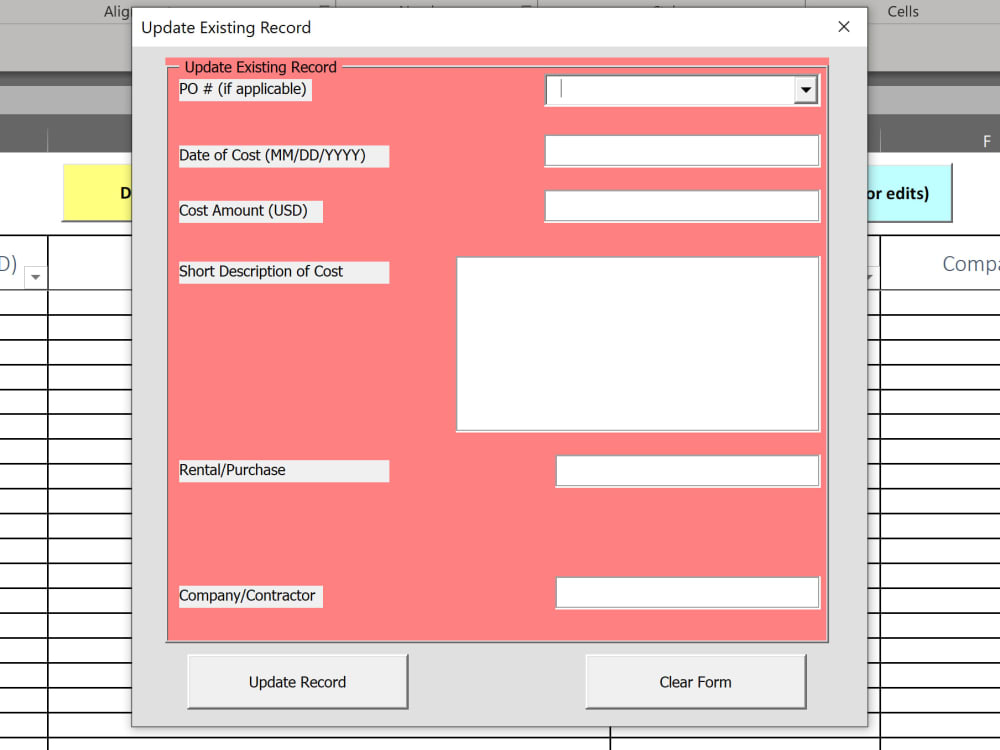Click inside the Short Description of Cost box

[637, 344]
